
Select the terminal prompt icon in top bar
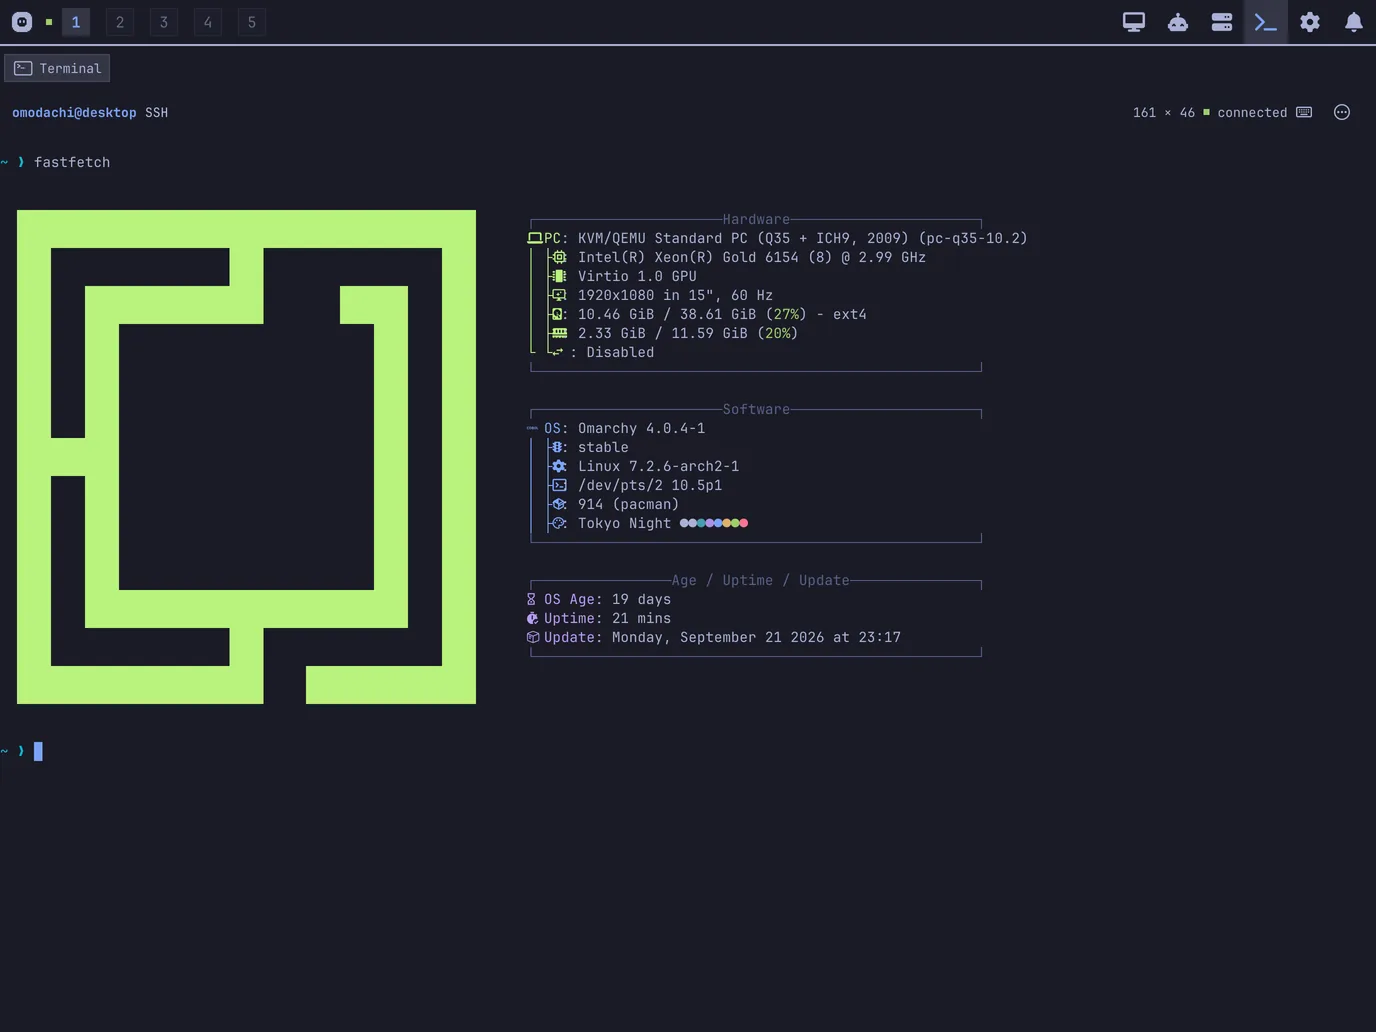(x=1265, y=22)
